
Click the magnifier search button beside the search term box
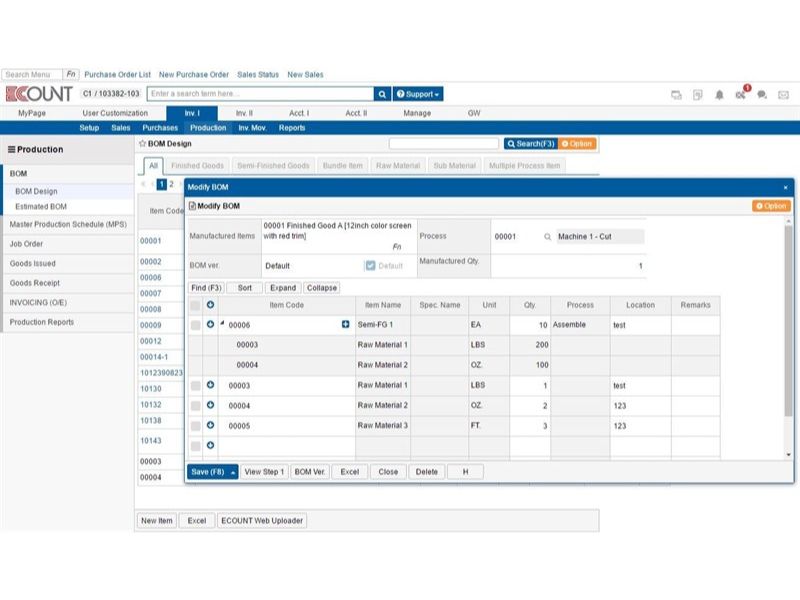(x=382, y=94)
